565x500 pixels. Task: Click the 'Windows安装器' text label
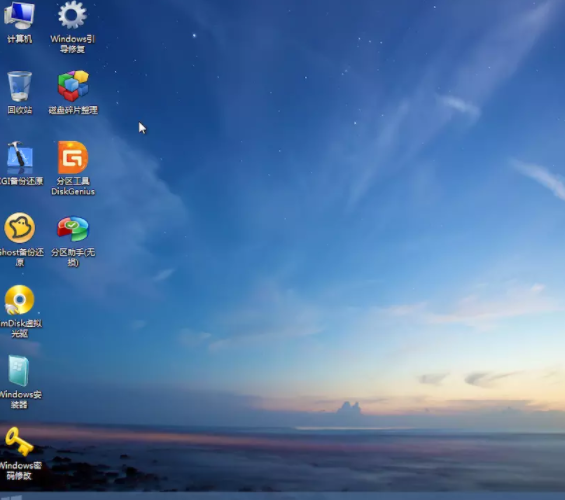click(20, 399)
